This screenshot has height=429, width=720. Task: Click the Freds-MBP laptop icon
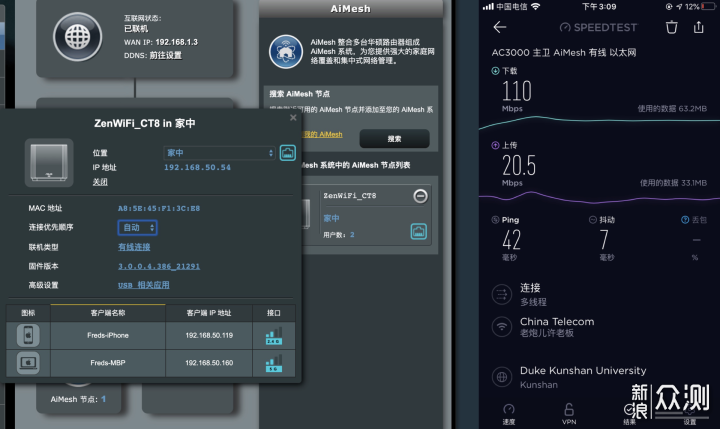coord(28,363)
